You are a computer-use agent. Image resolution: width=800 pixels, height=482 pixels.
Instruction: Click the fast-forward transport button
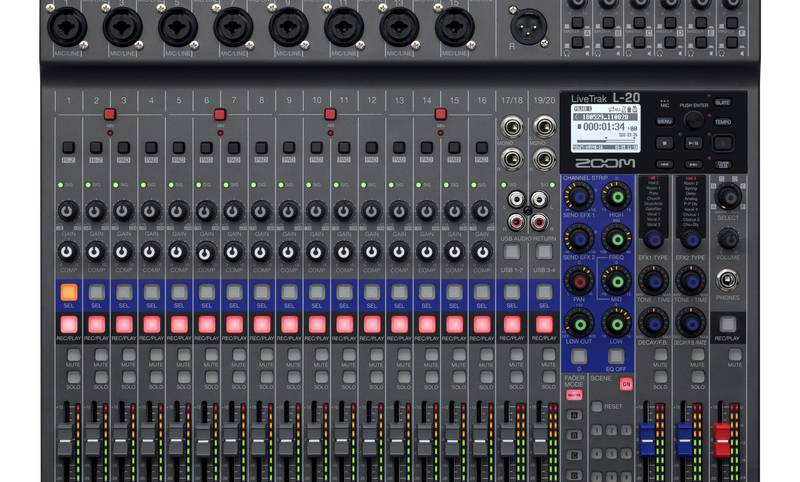(692, 164)
